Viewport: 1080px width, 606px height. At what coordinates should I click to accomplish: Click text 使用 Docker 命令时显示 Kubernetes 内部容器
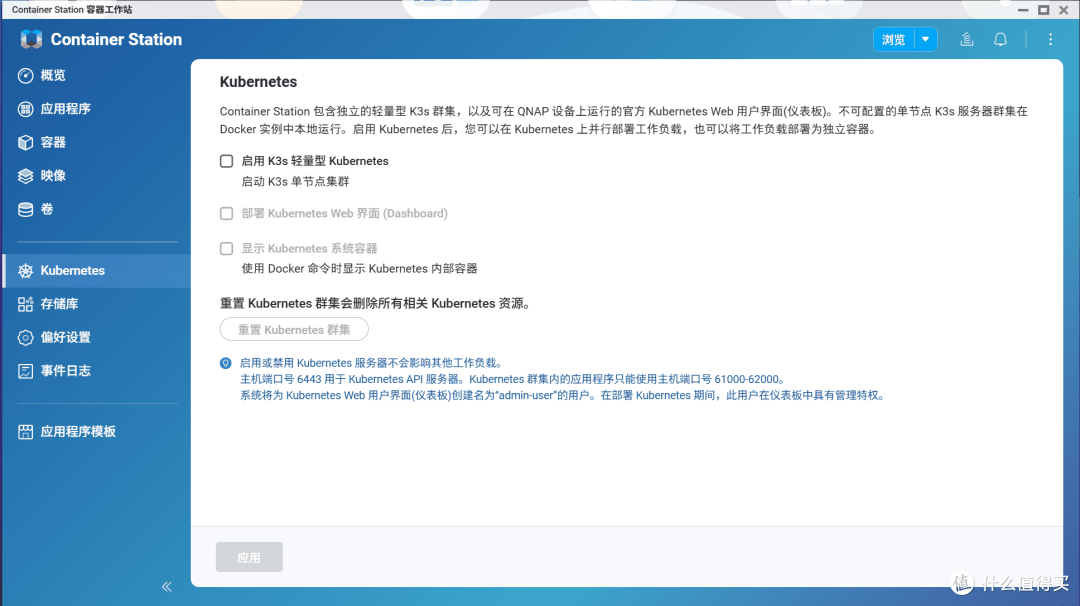[359, 269]
